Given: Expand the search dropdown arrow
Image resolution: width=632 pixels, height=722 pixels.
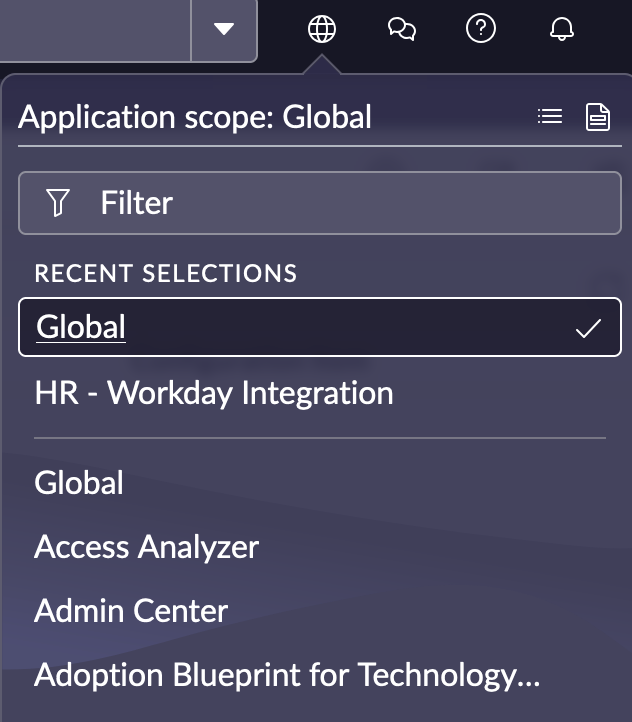Looking at the screenshot, I should point(224,29).
